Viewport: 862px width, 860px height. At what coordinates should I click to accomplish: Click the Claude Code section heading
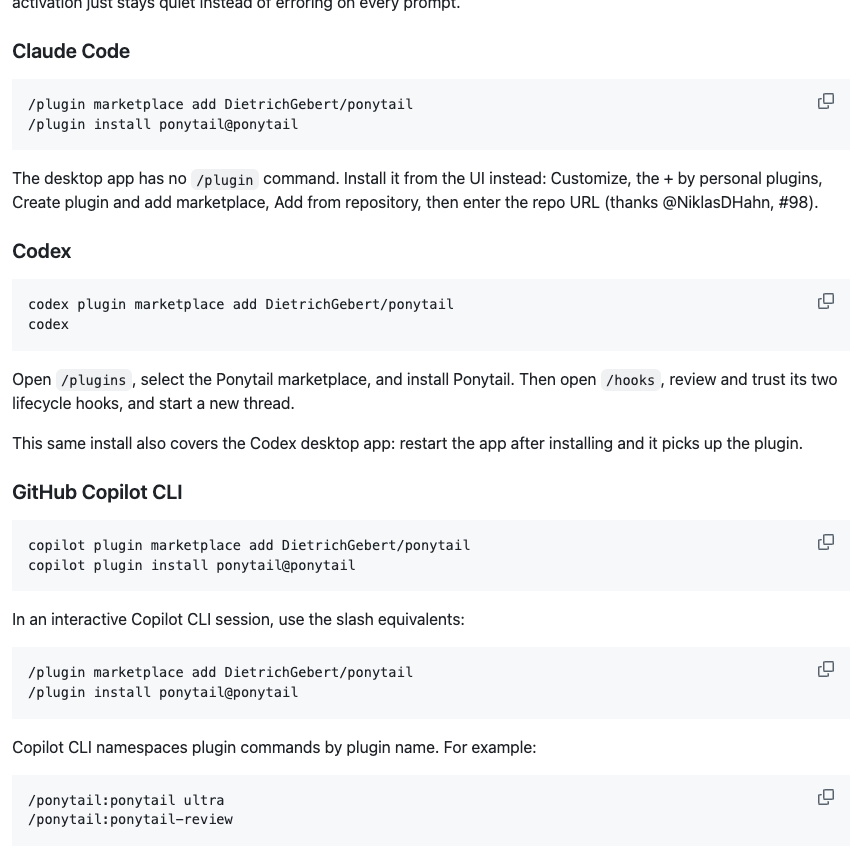[x=71, y=51]
